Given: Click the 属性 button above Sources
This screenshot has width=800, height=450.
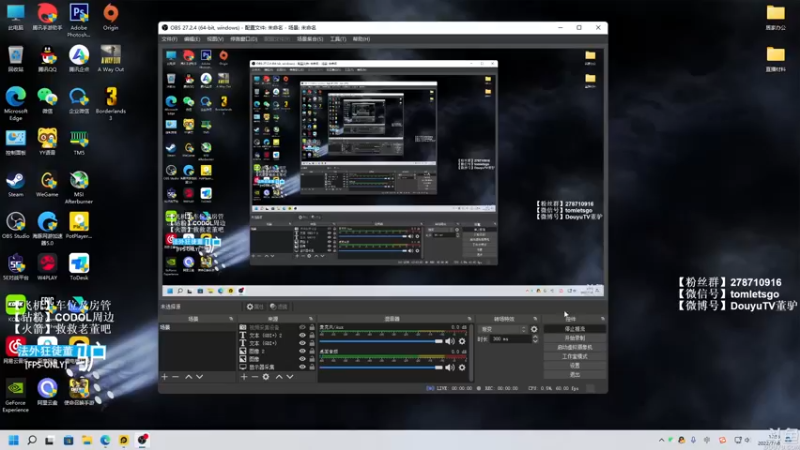Looking at the screenshot, I should coord(255,307).
